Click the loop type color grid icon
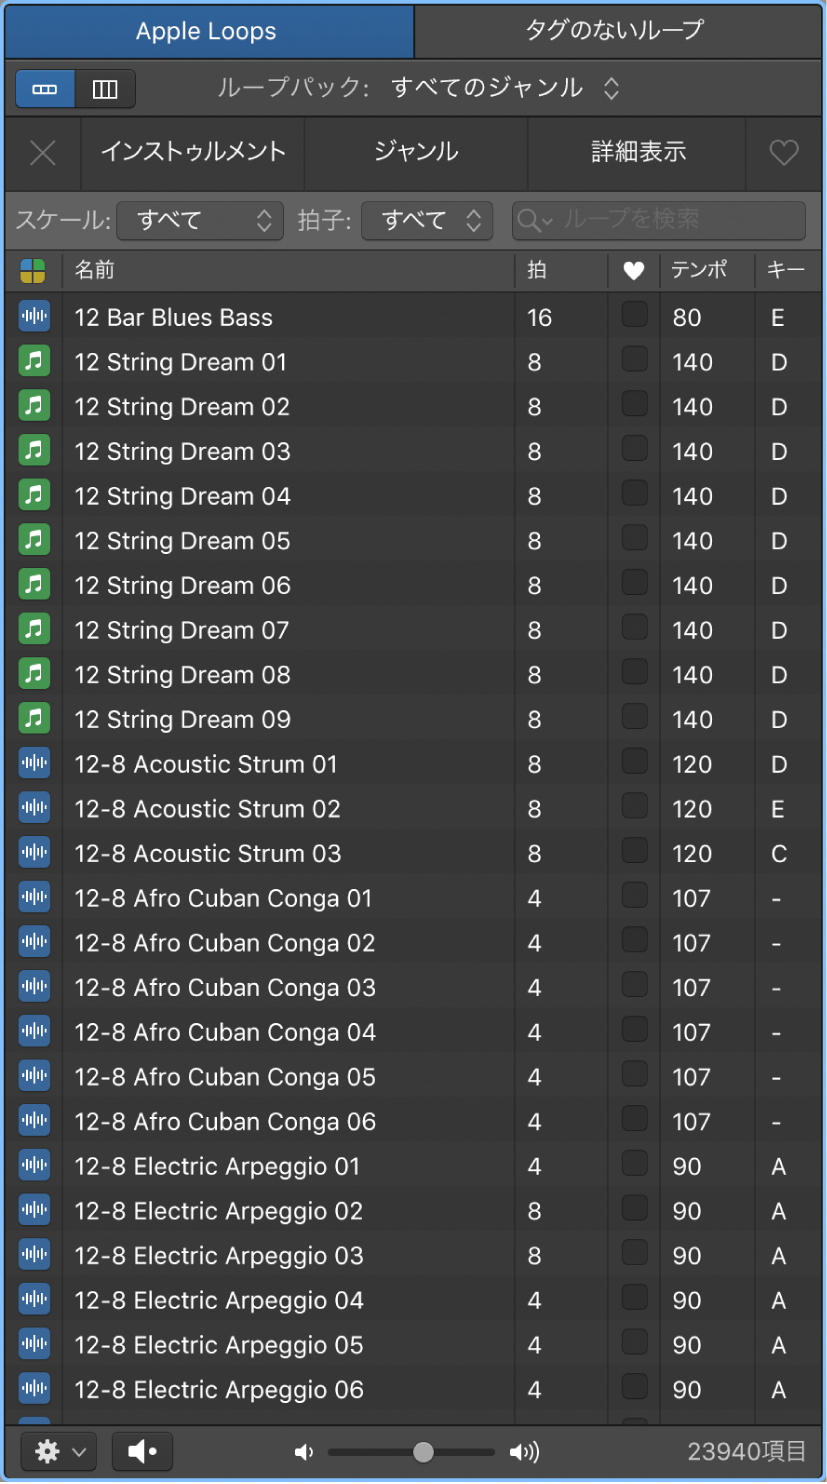The width and height of the screenshot is (827, 1484). coord(33,271)
